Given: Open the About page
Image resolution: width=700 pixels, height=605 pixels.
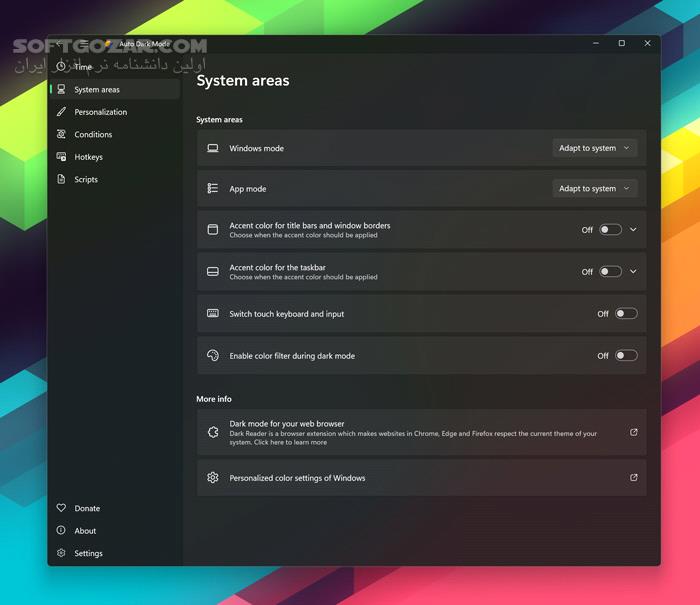Looking at the screenshot, I should tap(116, 530).
